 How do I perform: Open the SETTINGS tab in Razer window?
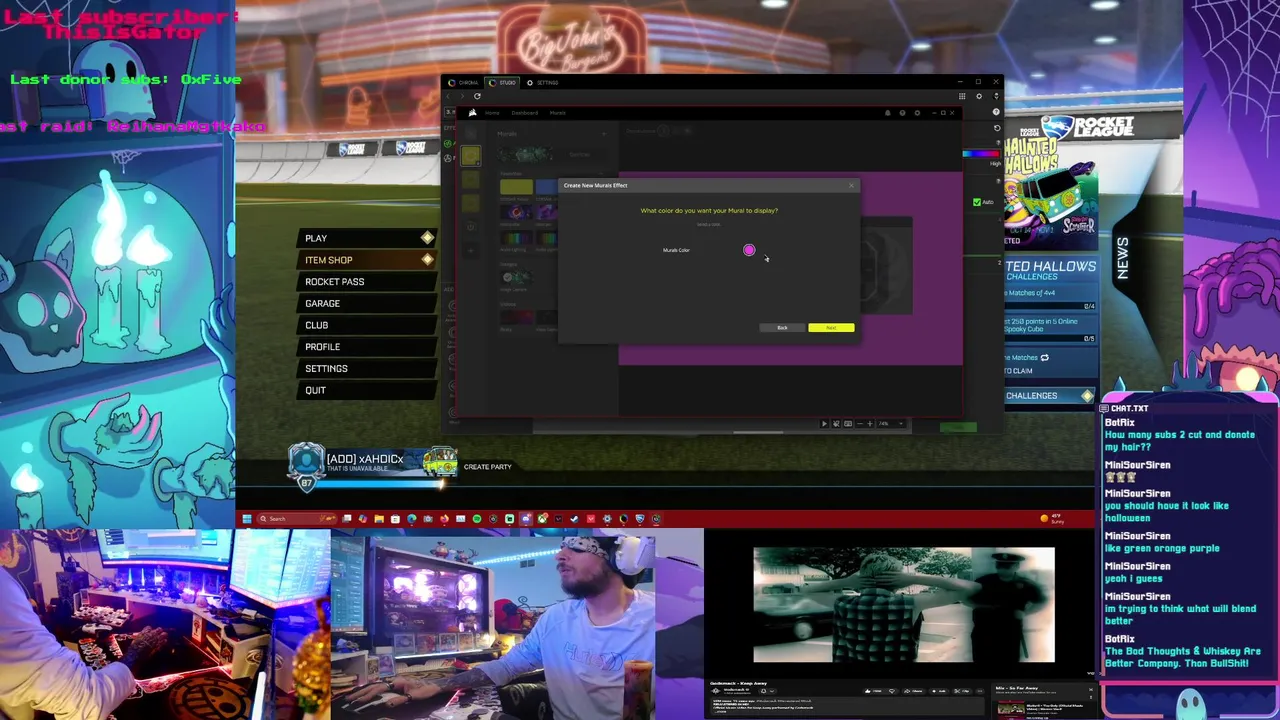point(543,82)
